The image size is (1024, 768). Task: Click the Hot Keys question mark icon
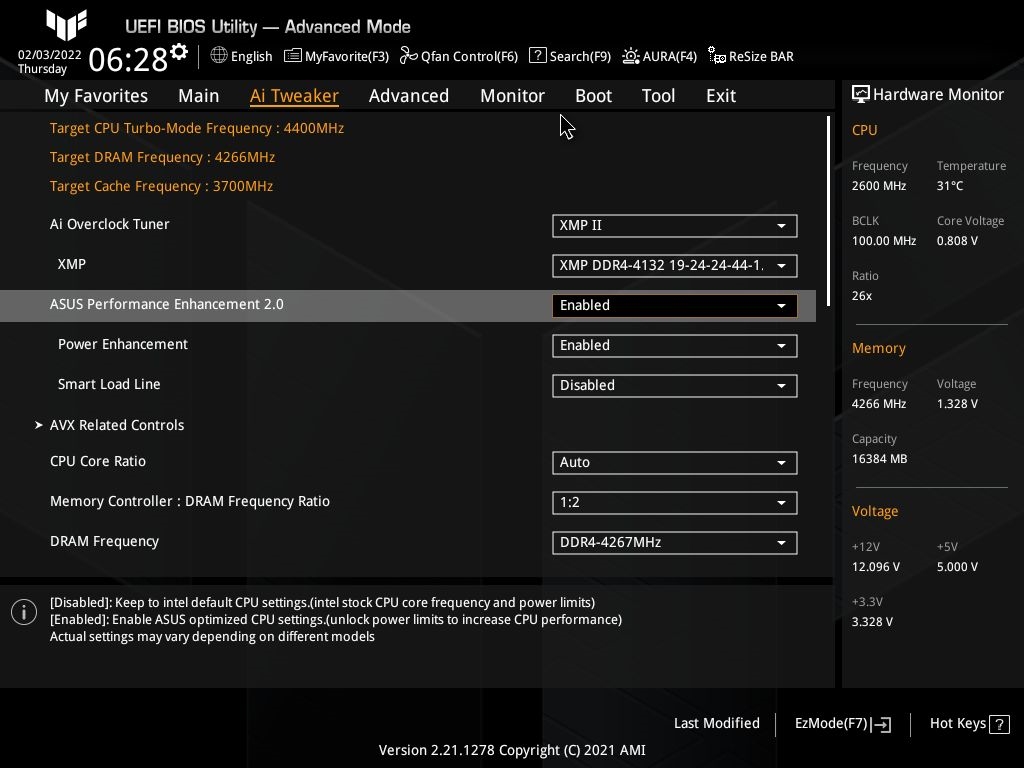point(999,724)
